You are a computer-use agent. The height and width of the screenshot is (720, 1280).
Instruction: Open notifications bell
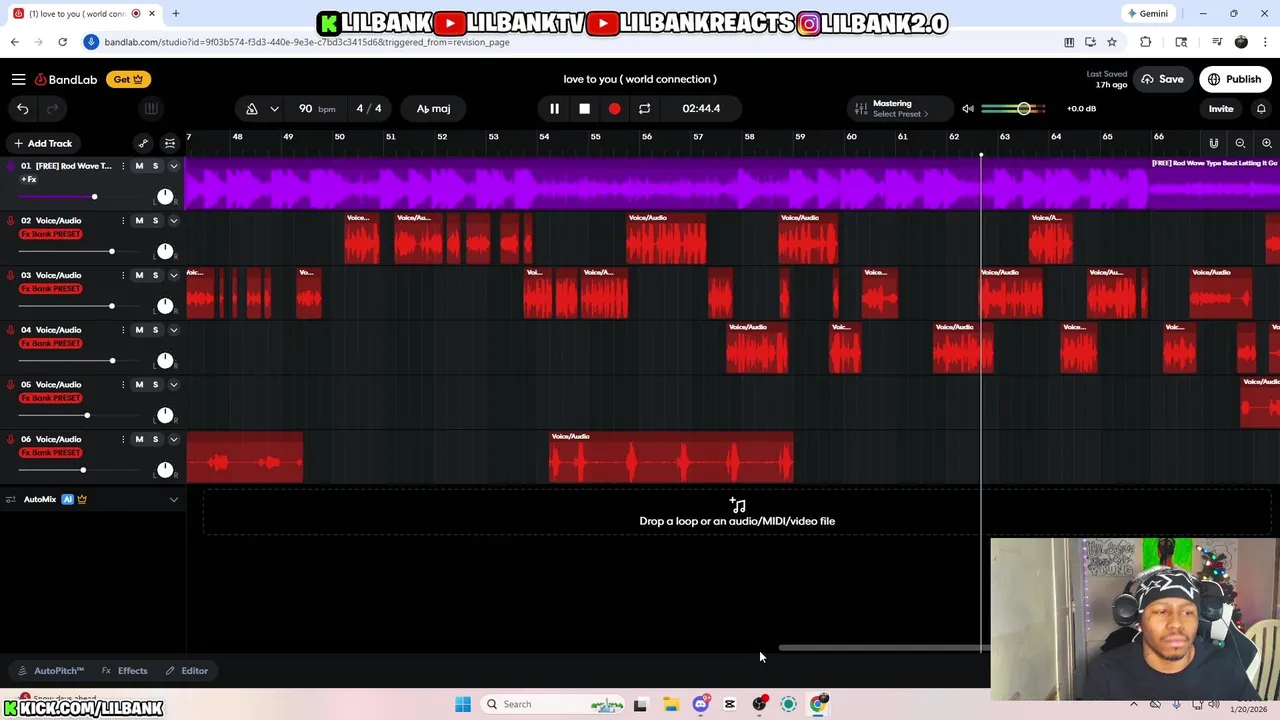point(1261,108)
